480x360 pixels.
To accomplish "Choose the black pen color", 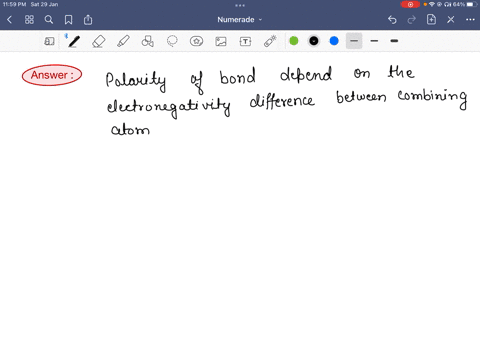I will (x=314, y=41).
